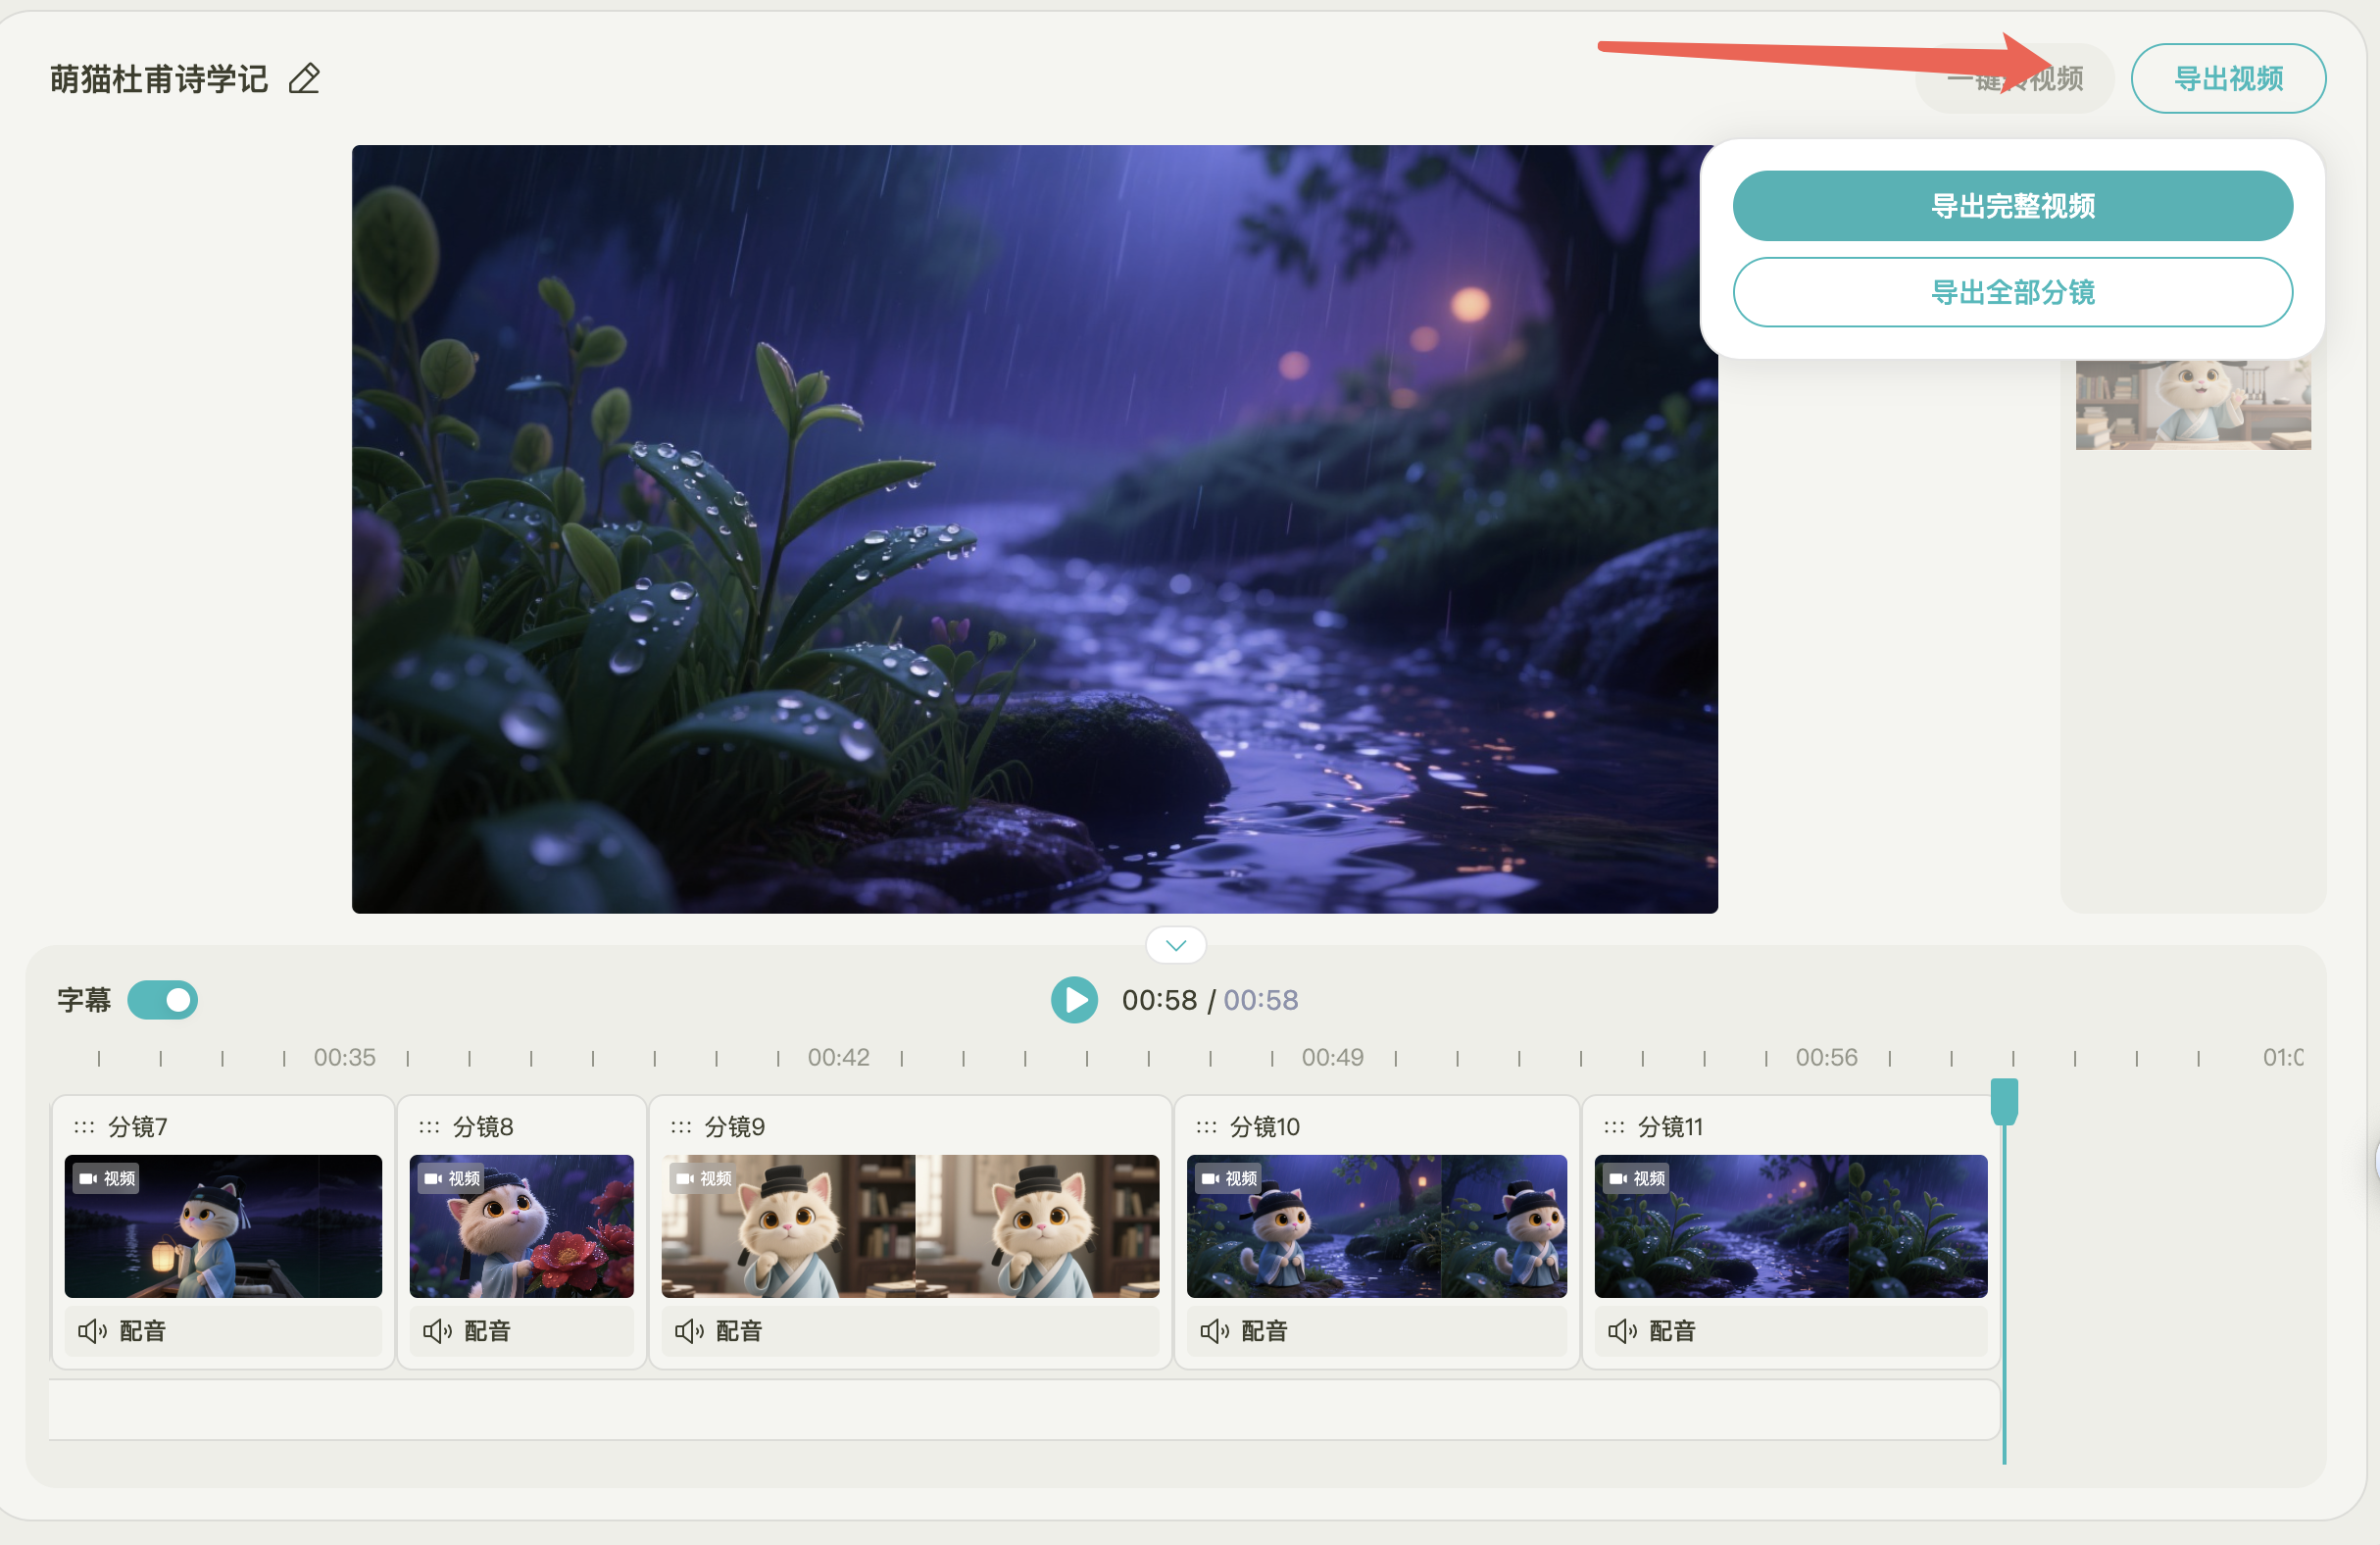The height and width of the screenshot is (1545, 2380).
Task: Select the 分镜7 video thumbnail
Action: tap(223, 1226)
